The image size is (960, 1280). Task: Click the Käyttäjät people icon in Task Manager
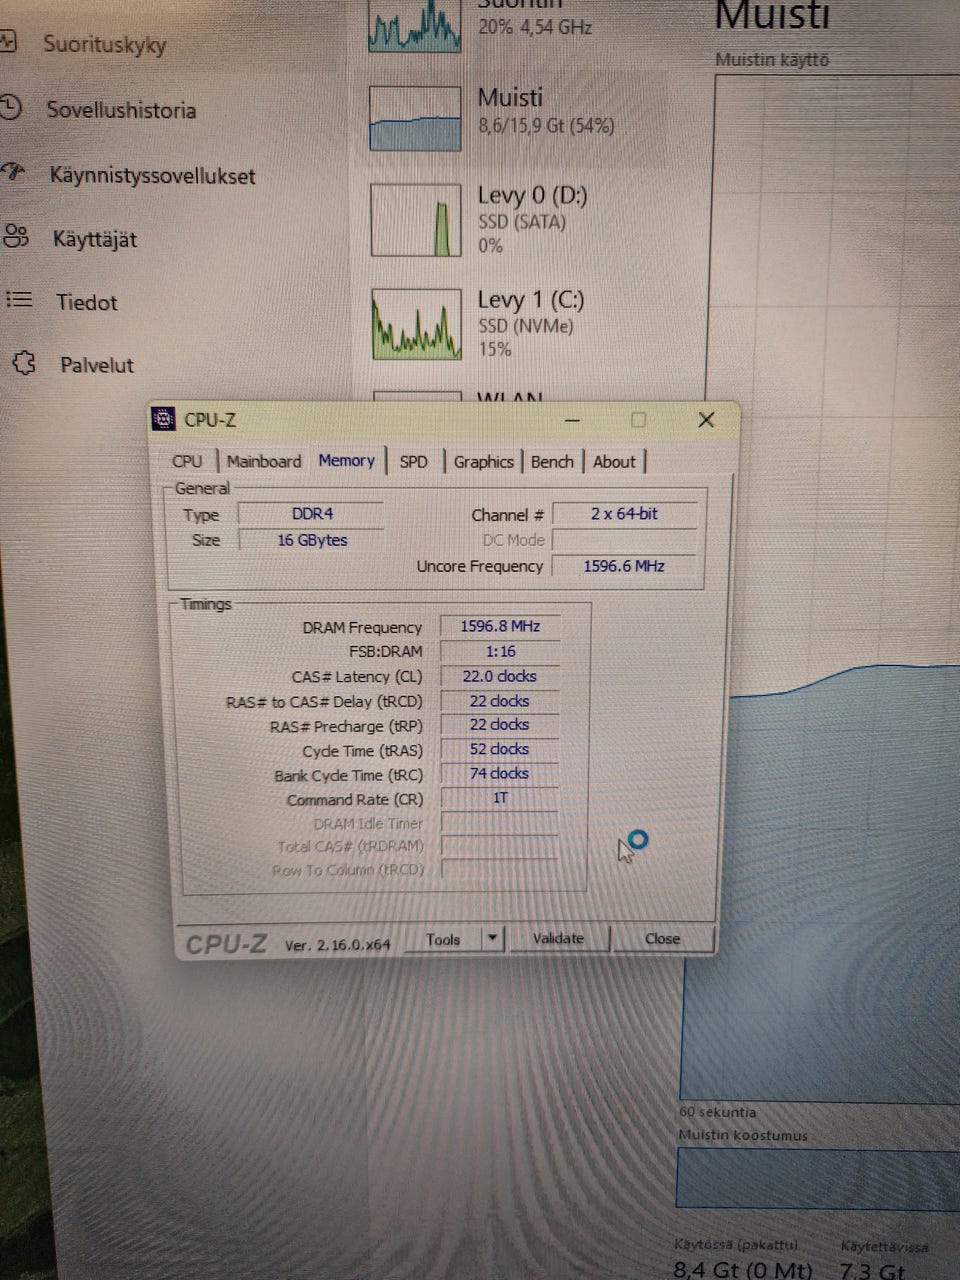16,236
